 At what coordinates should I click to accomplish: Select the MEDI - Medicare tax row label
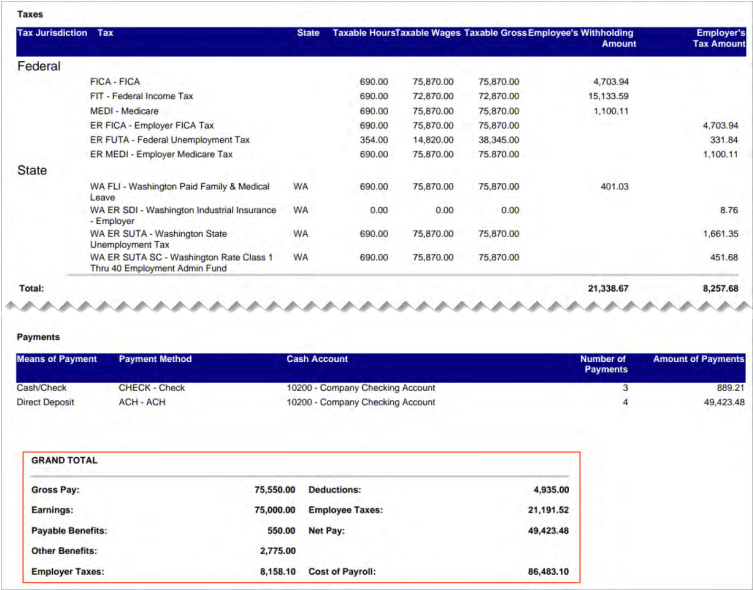point(128,111)
